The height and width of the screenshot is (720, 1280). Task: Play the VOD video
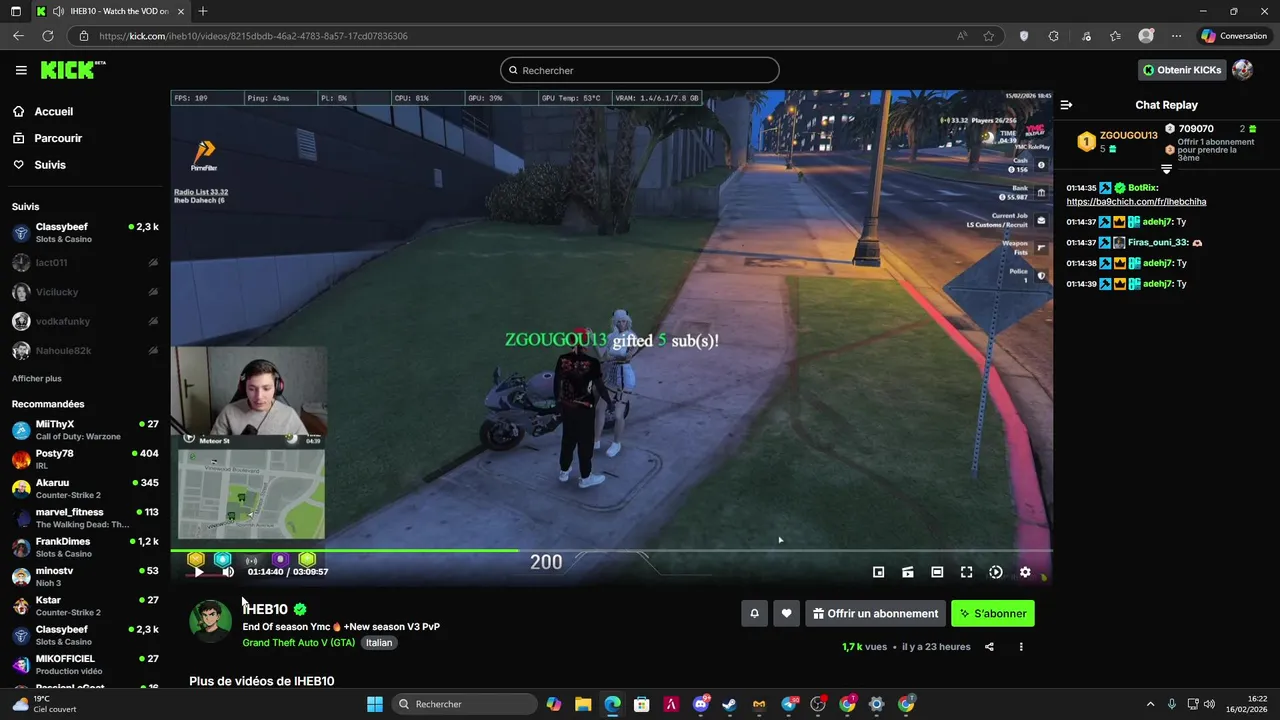tap(198, 572)
